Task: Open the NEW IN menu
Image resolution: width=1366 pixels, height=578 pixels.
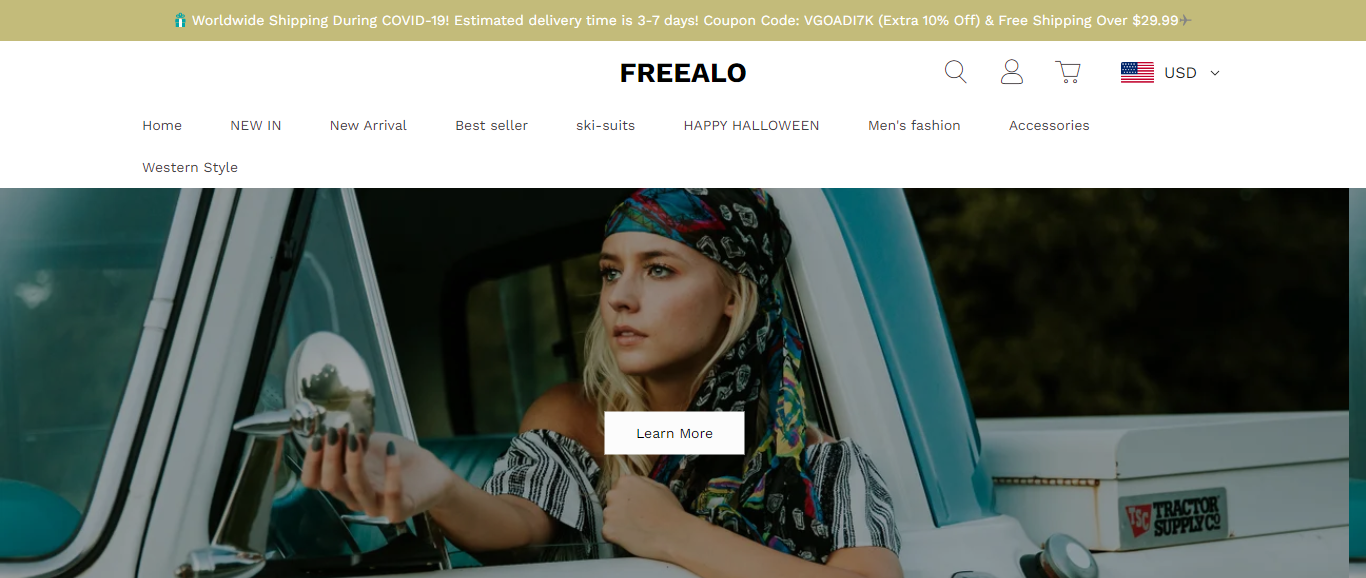Action: (256, 125)
